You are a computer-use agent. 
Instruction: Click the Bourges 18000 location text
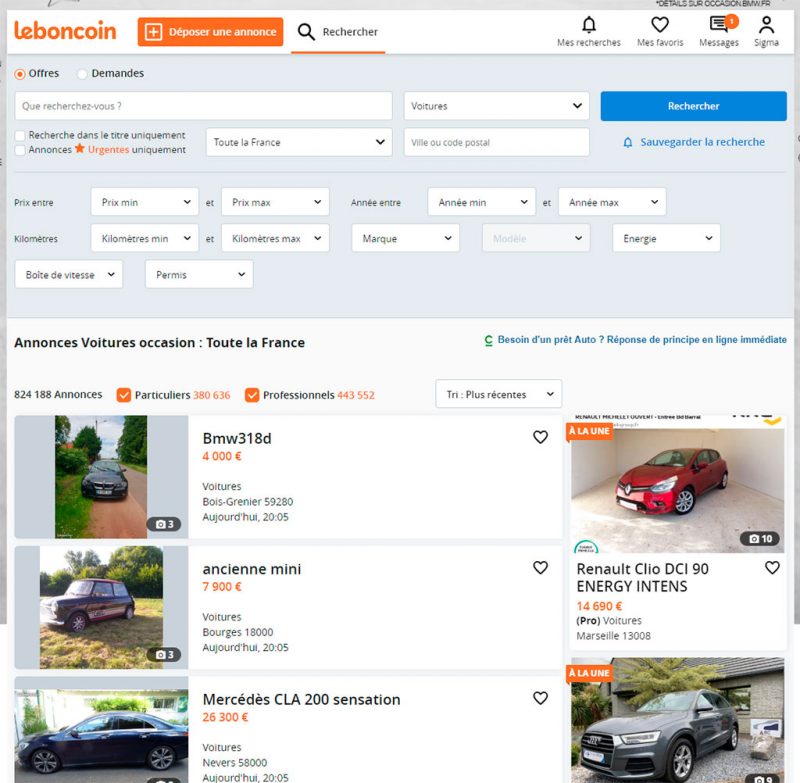[238, 632]
